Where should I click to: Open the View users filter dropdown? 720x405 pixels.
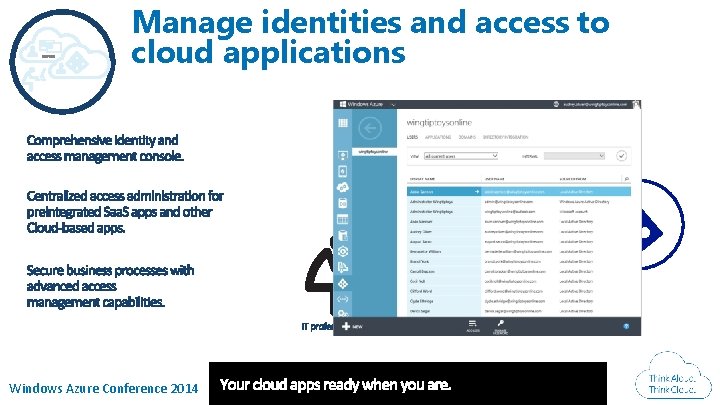pyautogui.click(x=461, y=156)
